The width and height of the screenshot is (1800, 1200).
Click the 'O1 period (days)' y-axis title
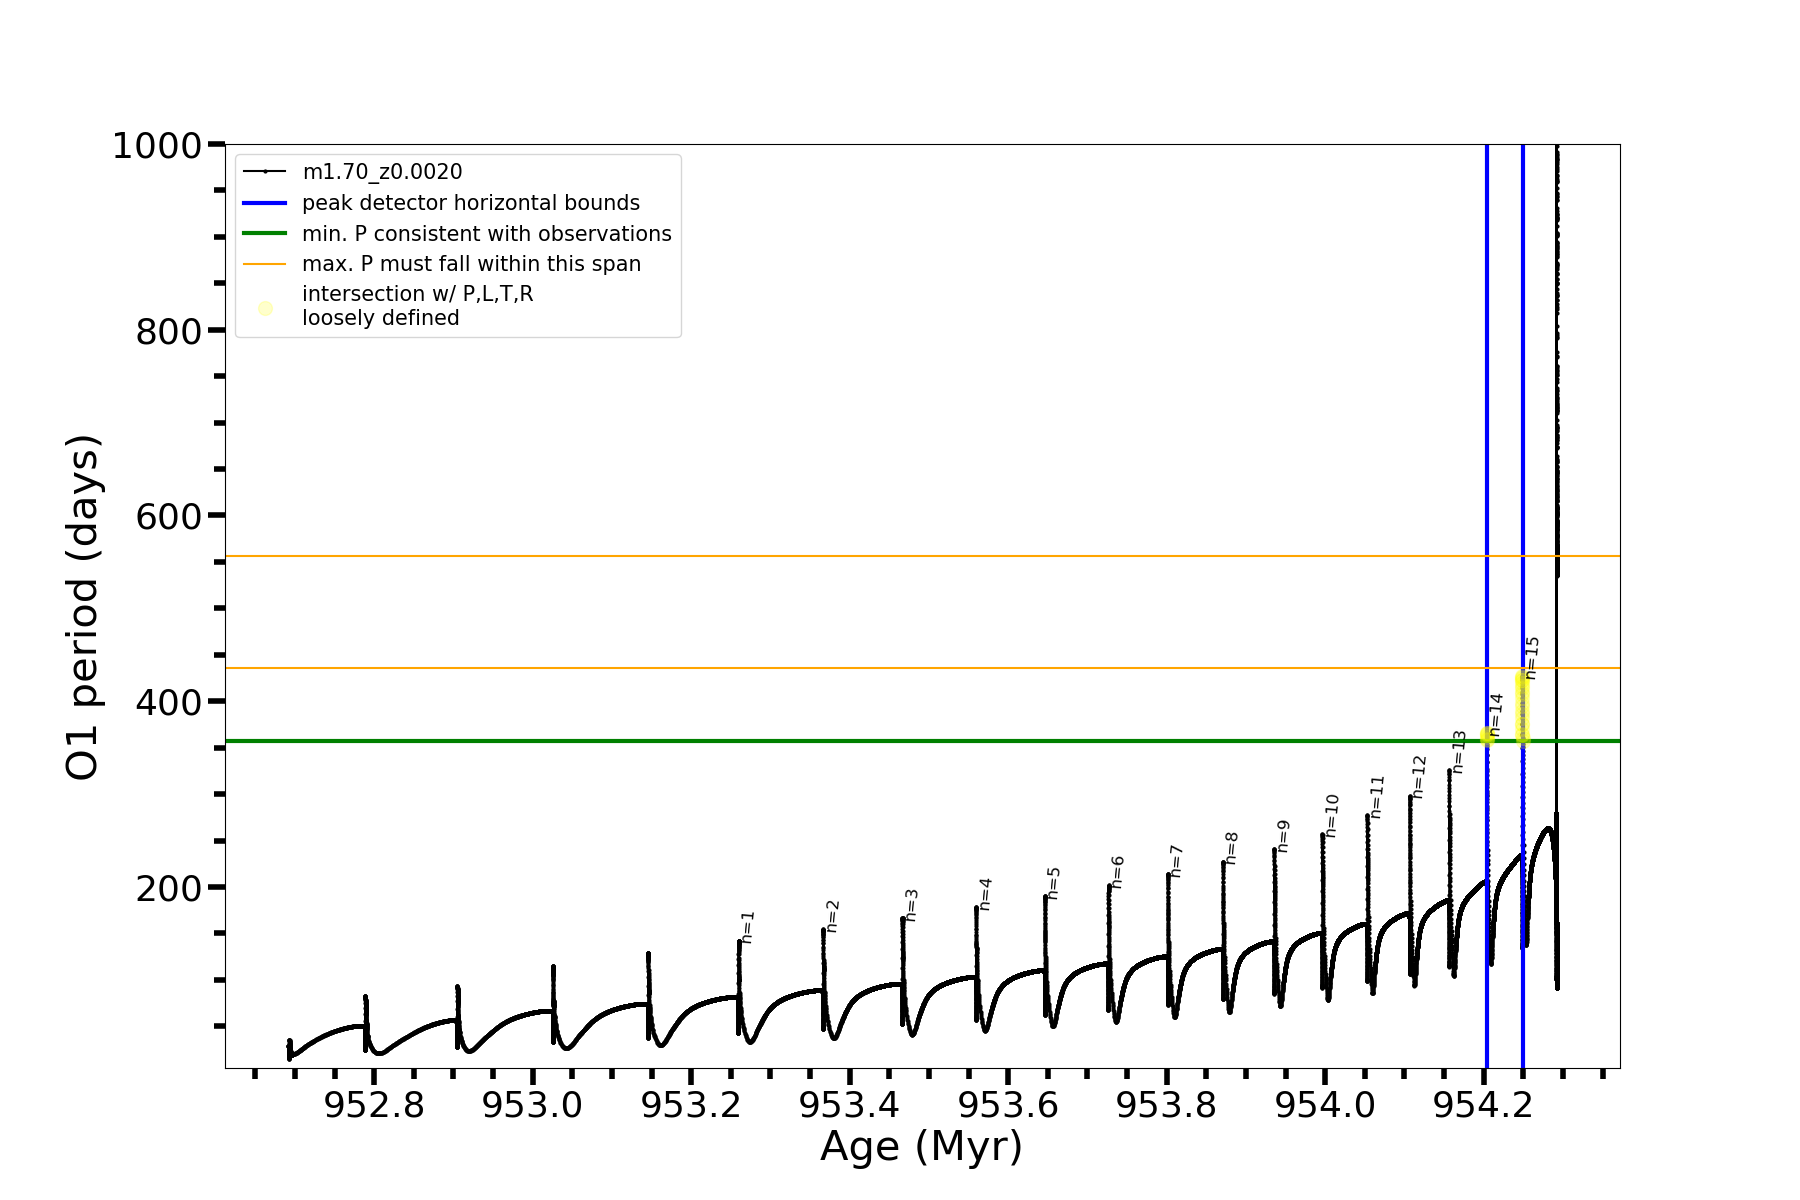click(83, 607)
